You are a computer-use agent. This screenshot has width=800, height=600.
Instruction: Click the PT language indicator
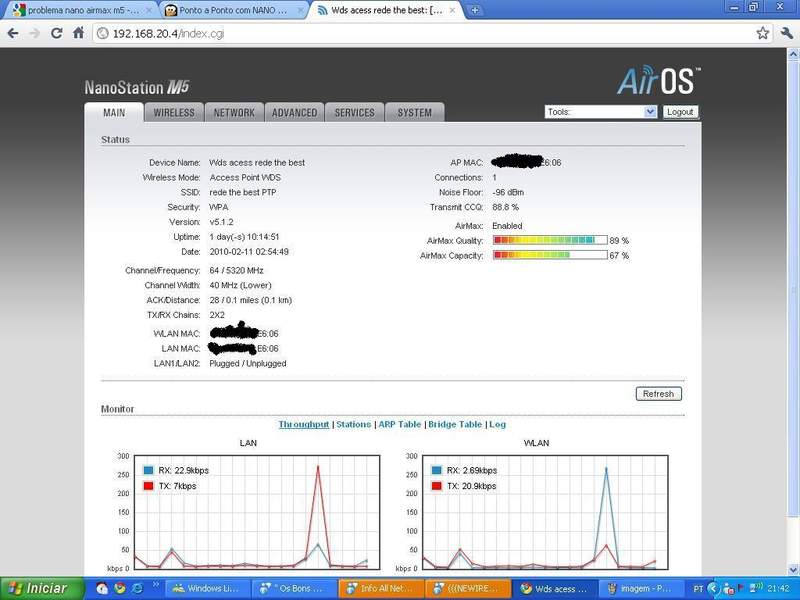(x=698, y=589)
